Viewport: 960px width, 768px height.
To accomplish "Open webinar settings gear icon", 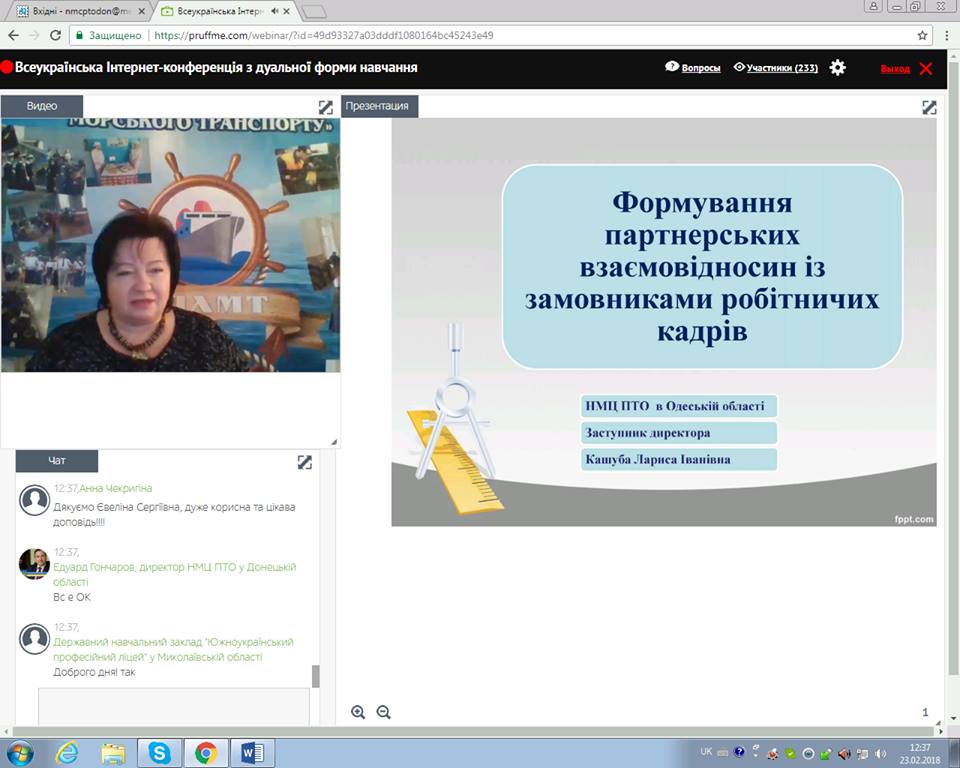I will coord(838,68).
